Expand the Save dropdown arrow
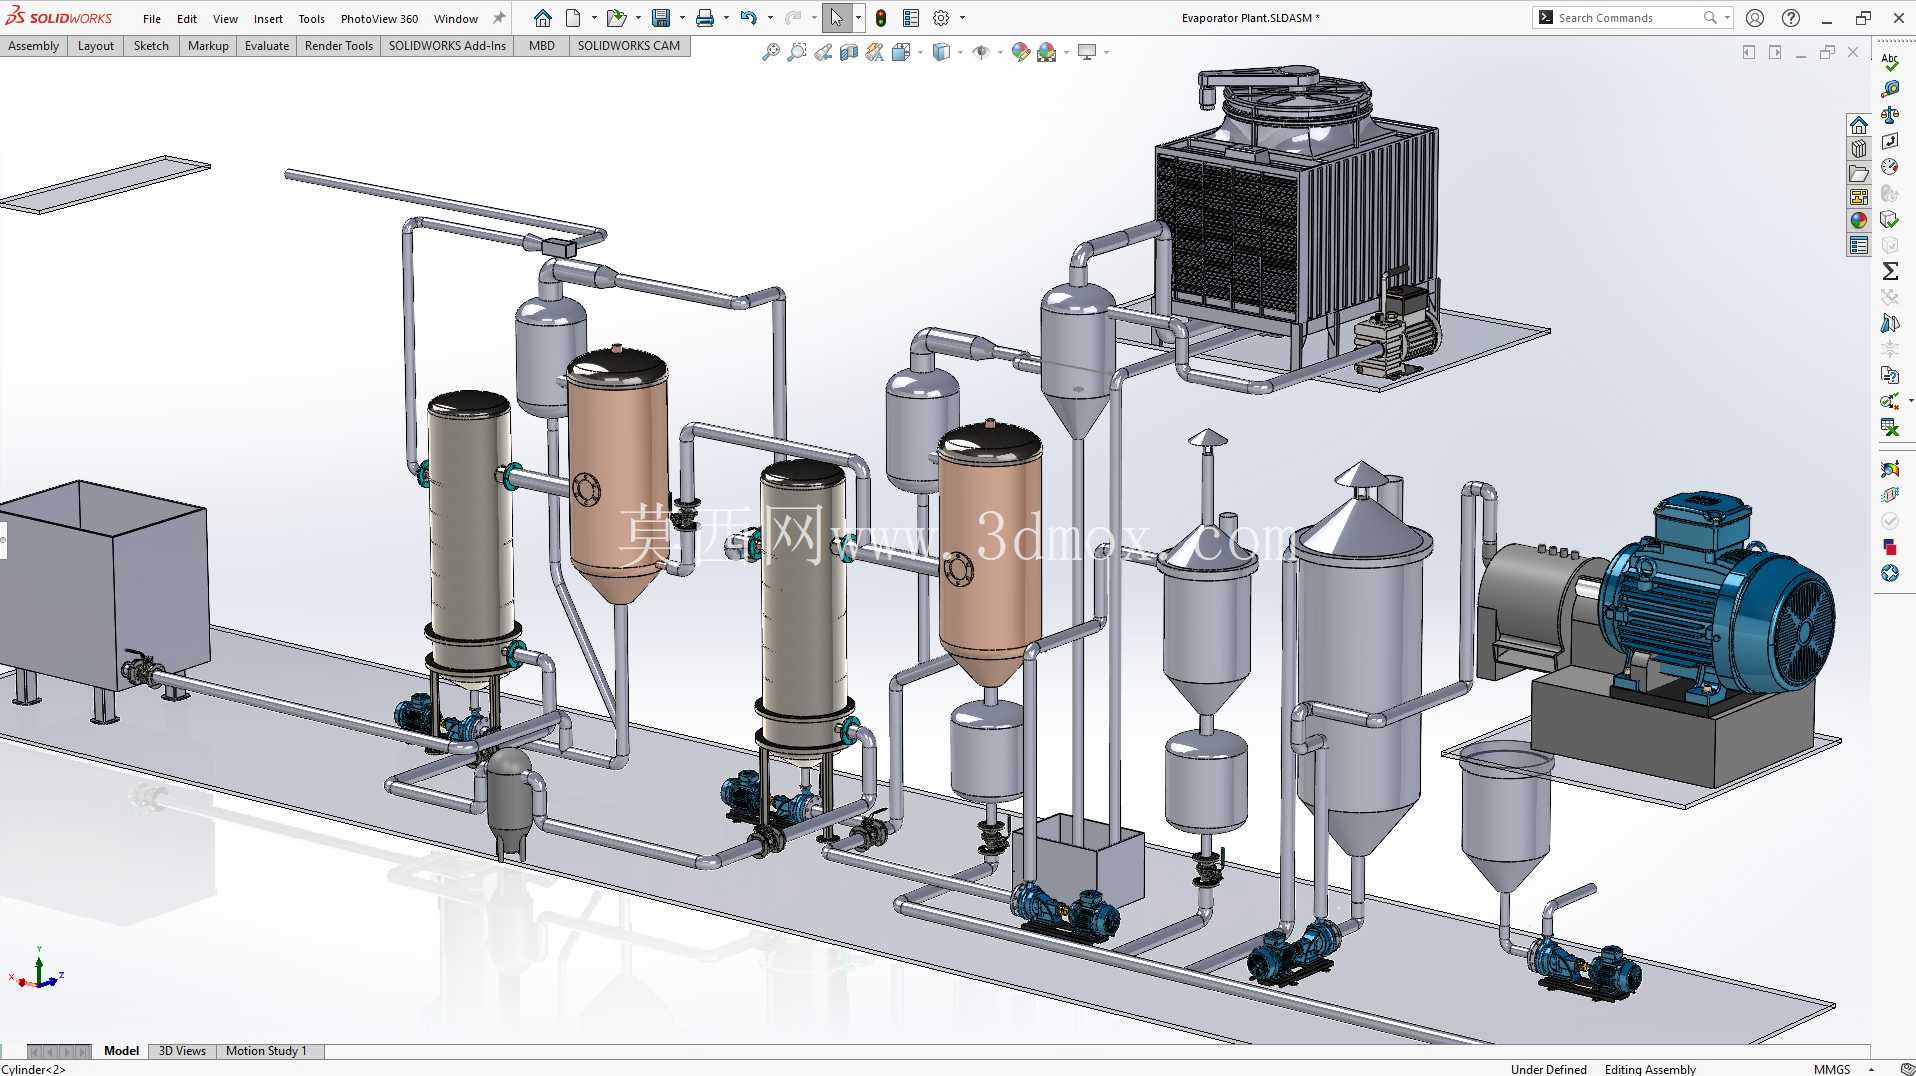The image size is (1916, 1076). pos(682,18)
